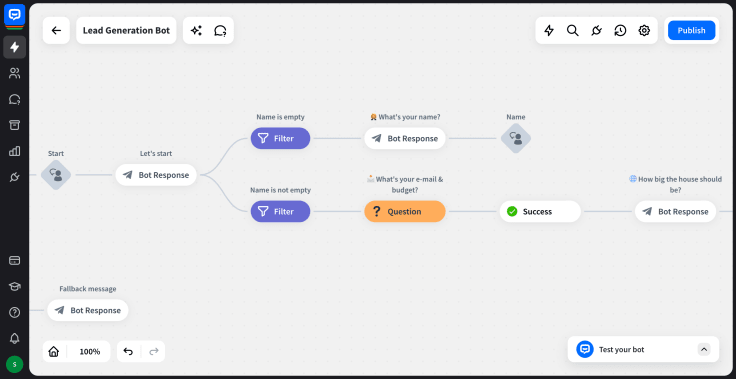736x379 pixels.
Task: Click the "What's your e-mail & budget?" label
Action: tap(405, 185)
